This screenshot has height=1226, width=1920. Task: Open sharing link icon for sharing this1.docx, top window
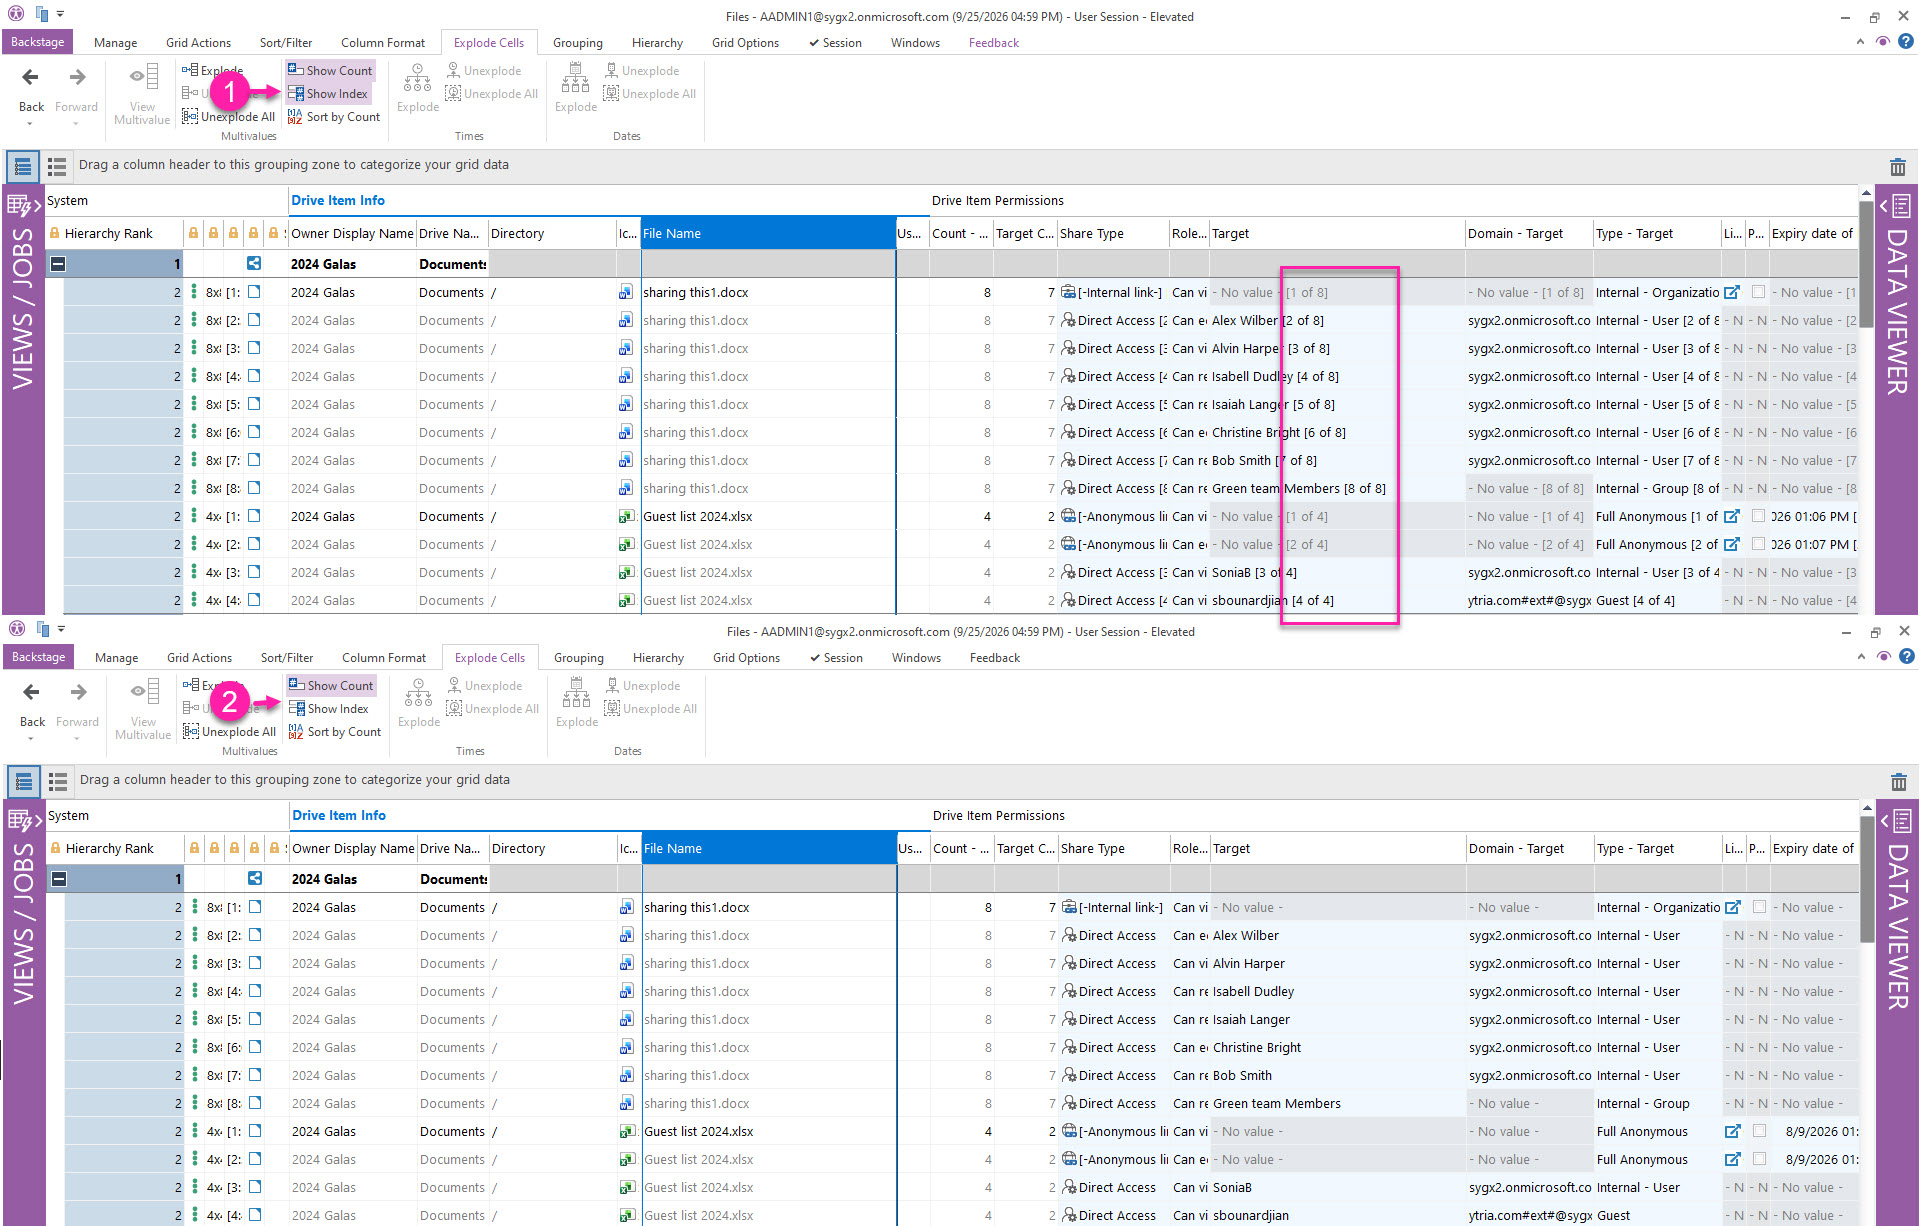1732,293
